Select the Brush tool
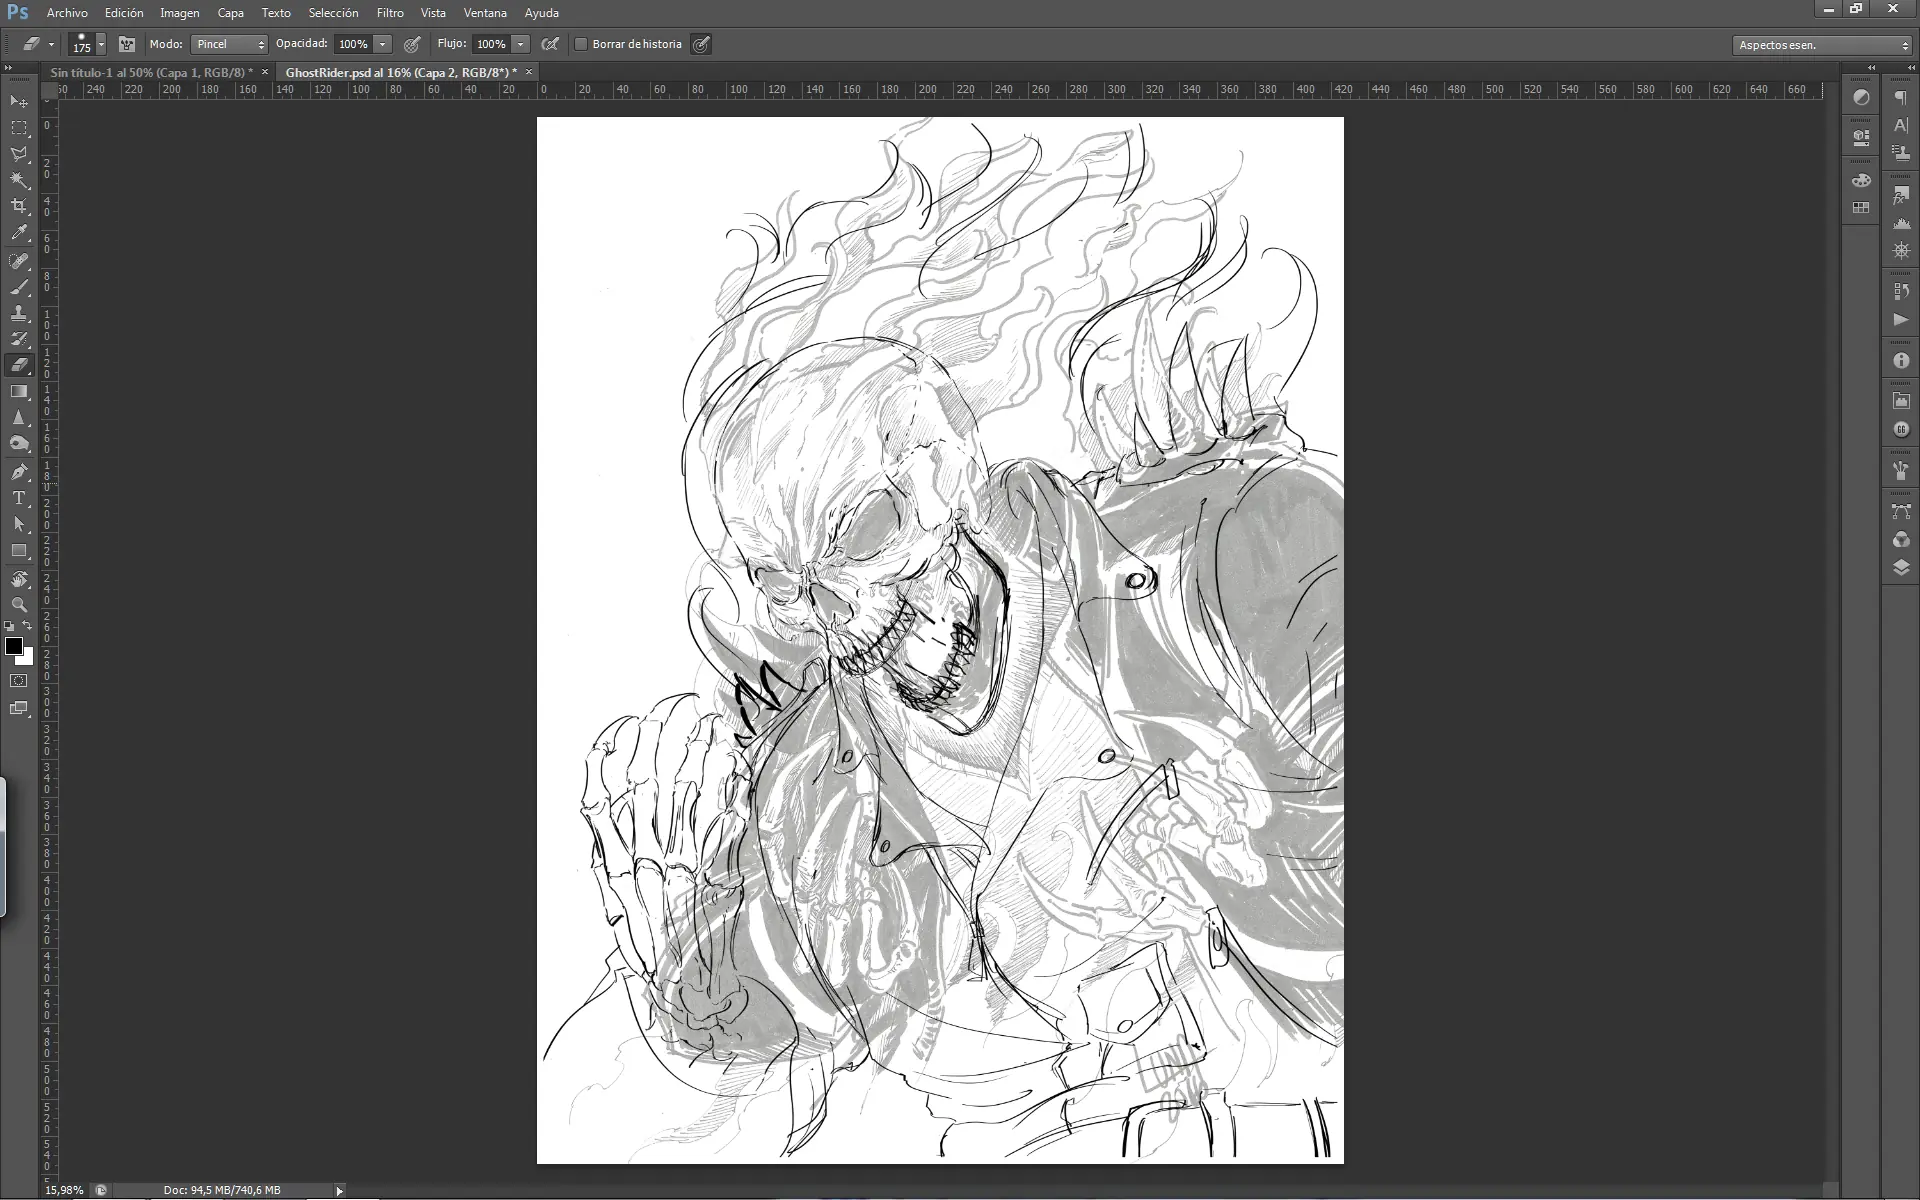Screen dimensions: 1920x1200 tap(19, 287)
